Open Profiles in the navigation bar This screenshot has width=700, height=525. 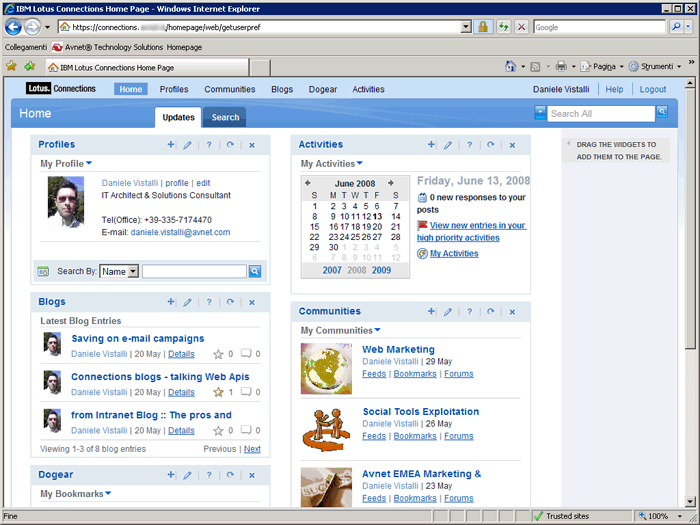tap(174, 89)
